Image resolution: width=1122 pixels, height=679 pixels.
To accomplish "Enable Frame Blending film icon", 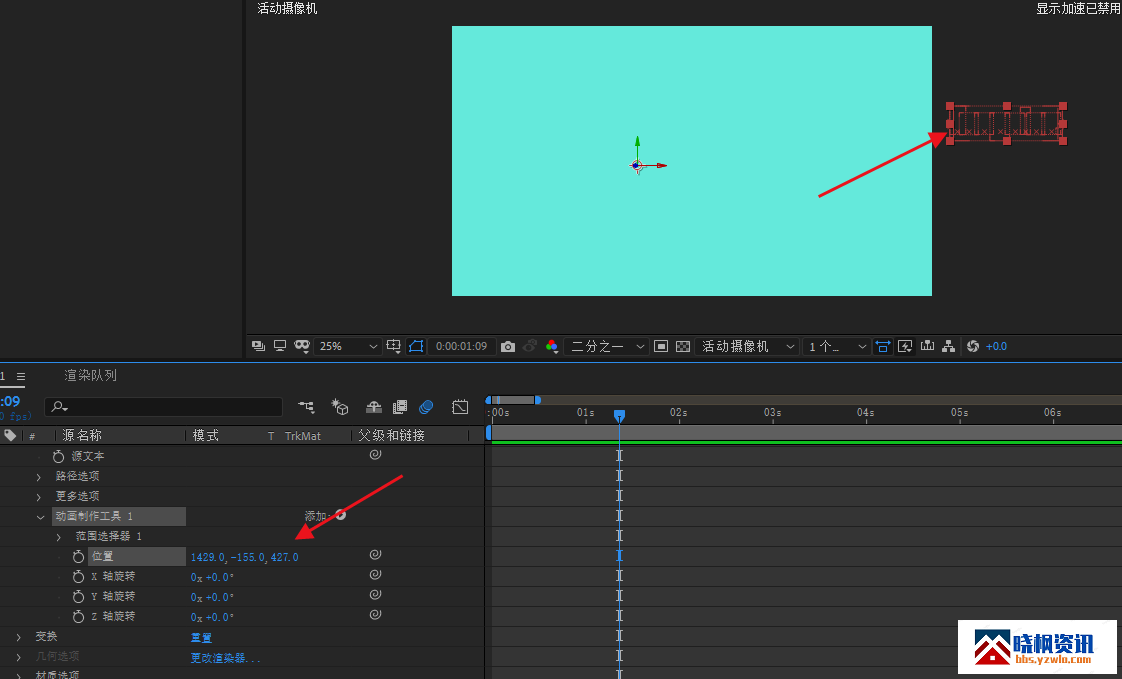I will [400, 407].
